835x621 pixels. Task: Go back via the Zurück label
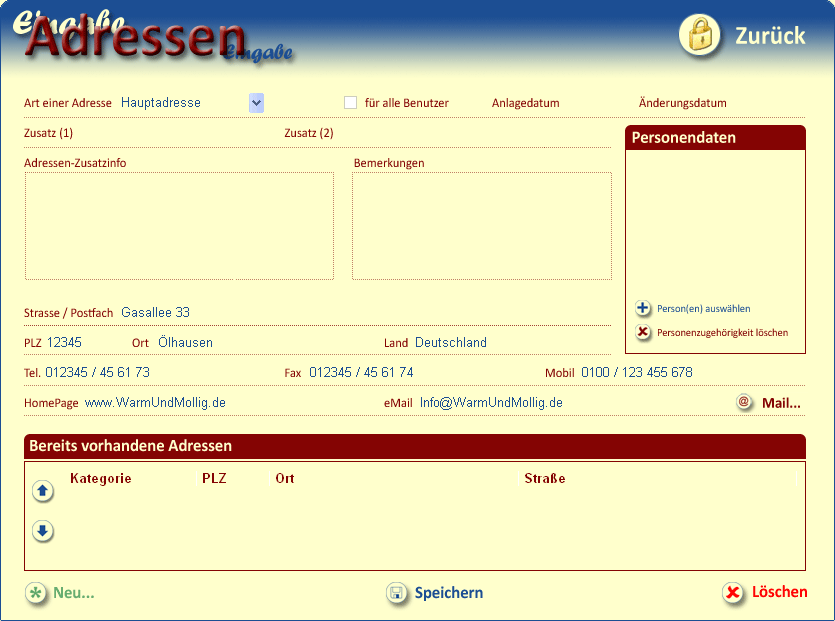click(x=770, y=36)
